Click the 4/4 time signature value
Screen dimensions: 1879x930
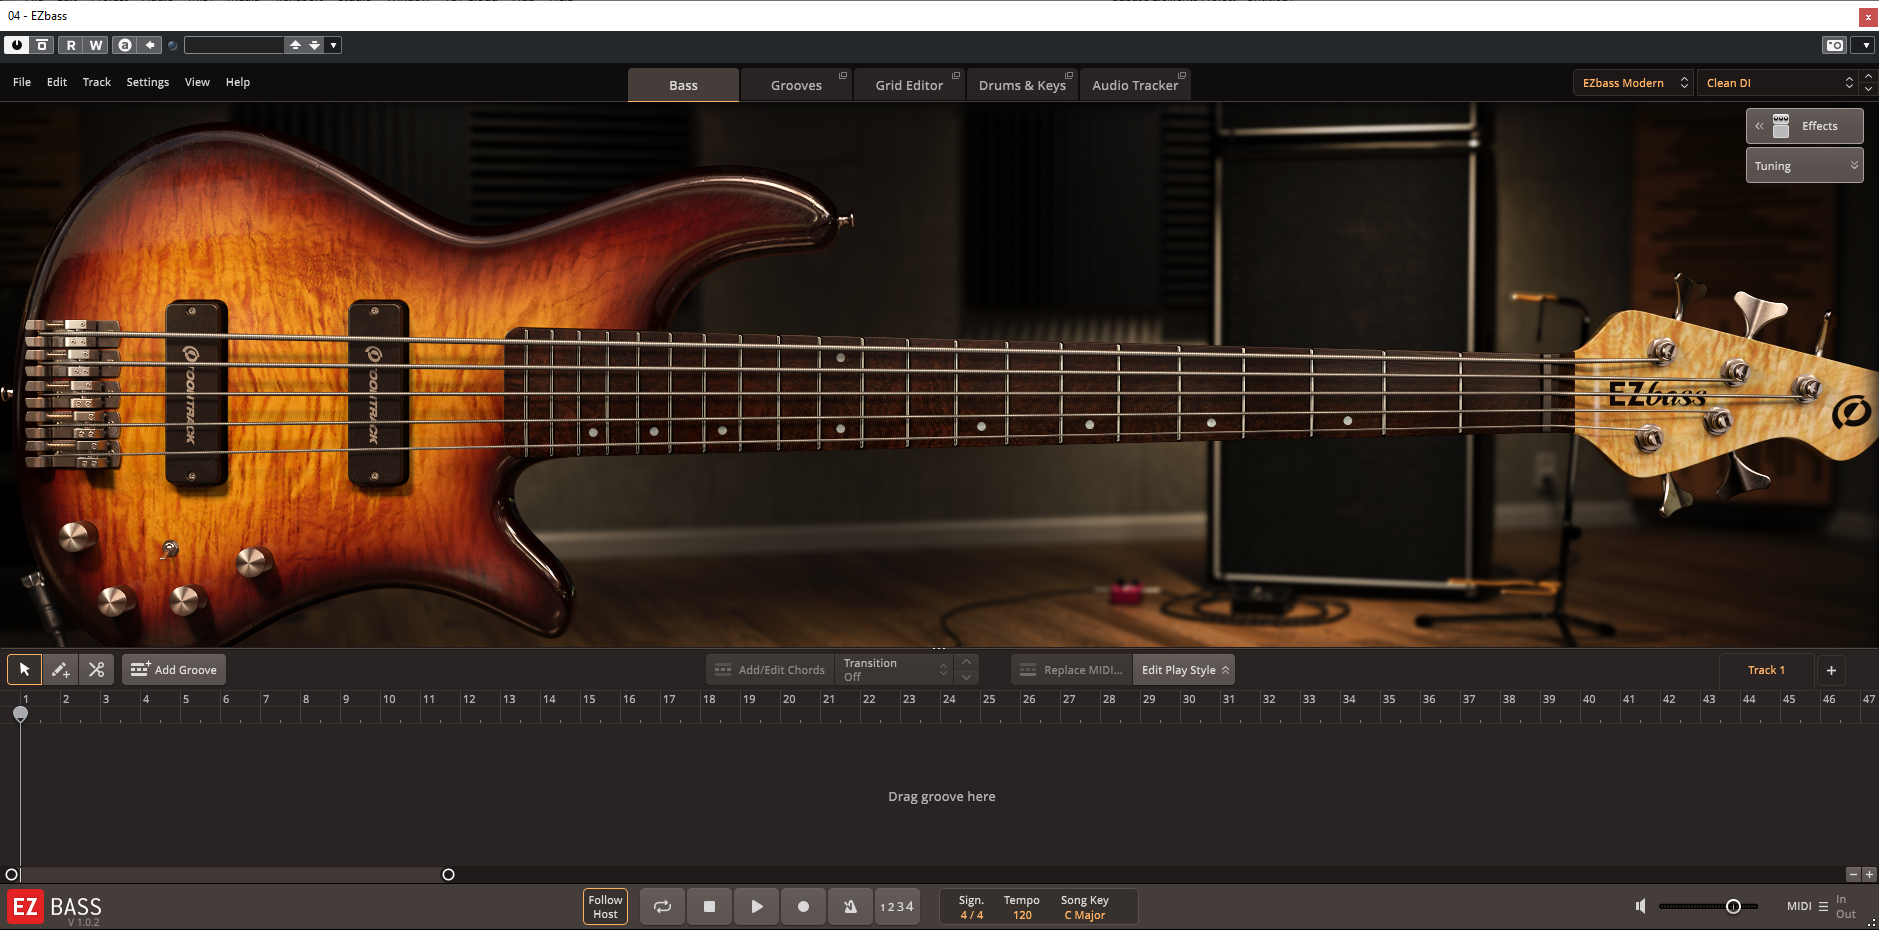[x=971, y=915]
